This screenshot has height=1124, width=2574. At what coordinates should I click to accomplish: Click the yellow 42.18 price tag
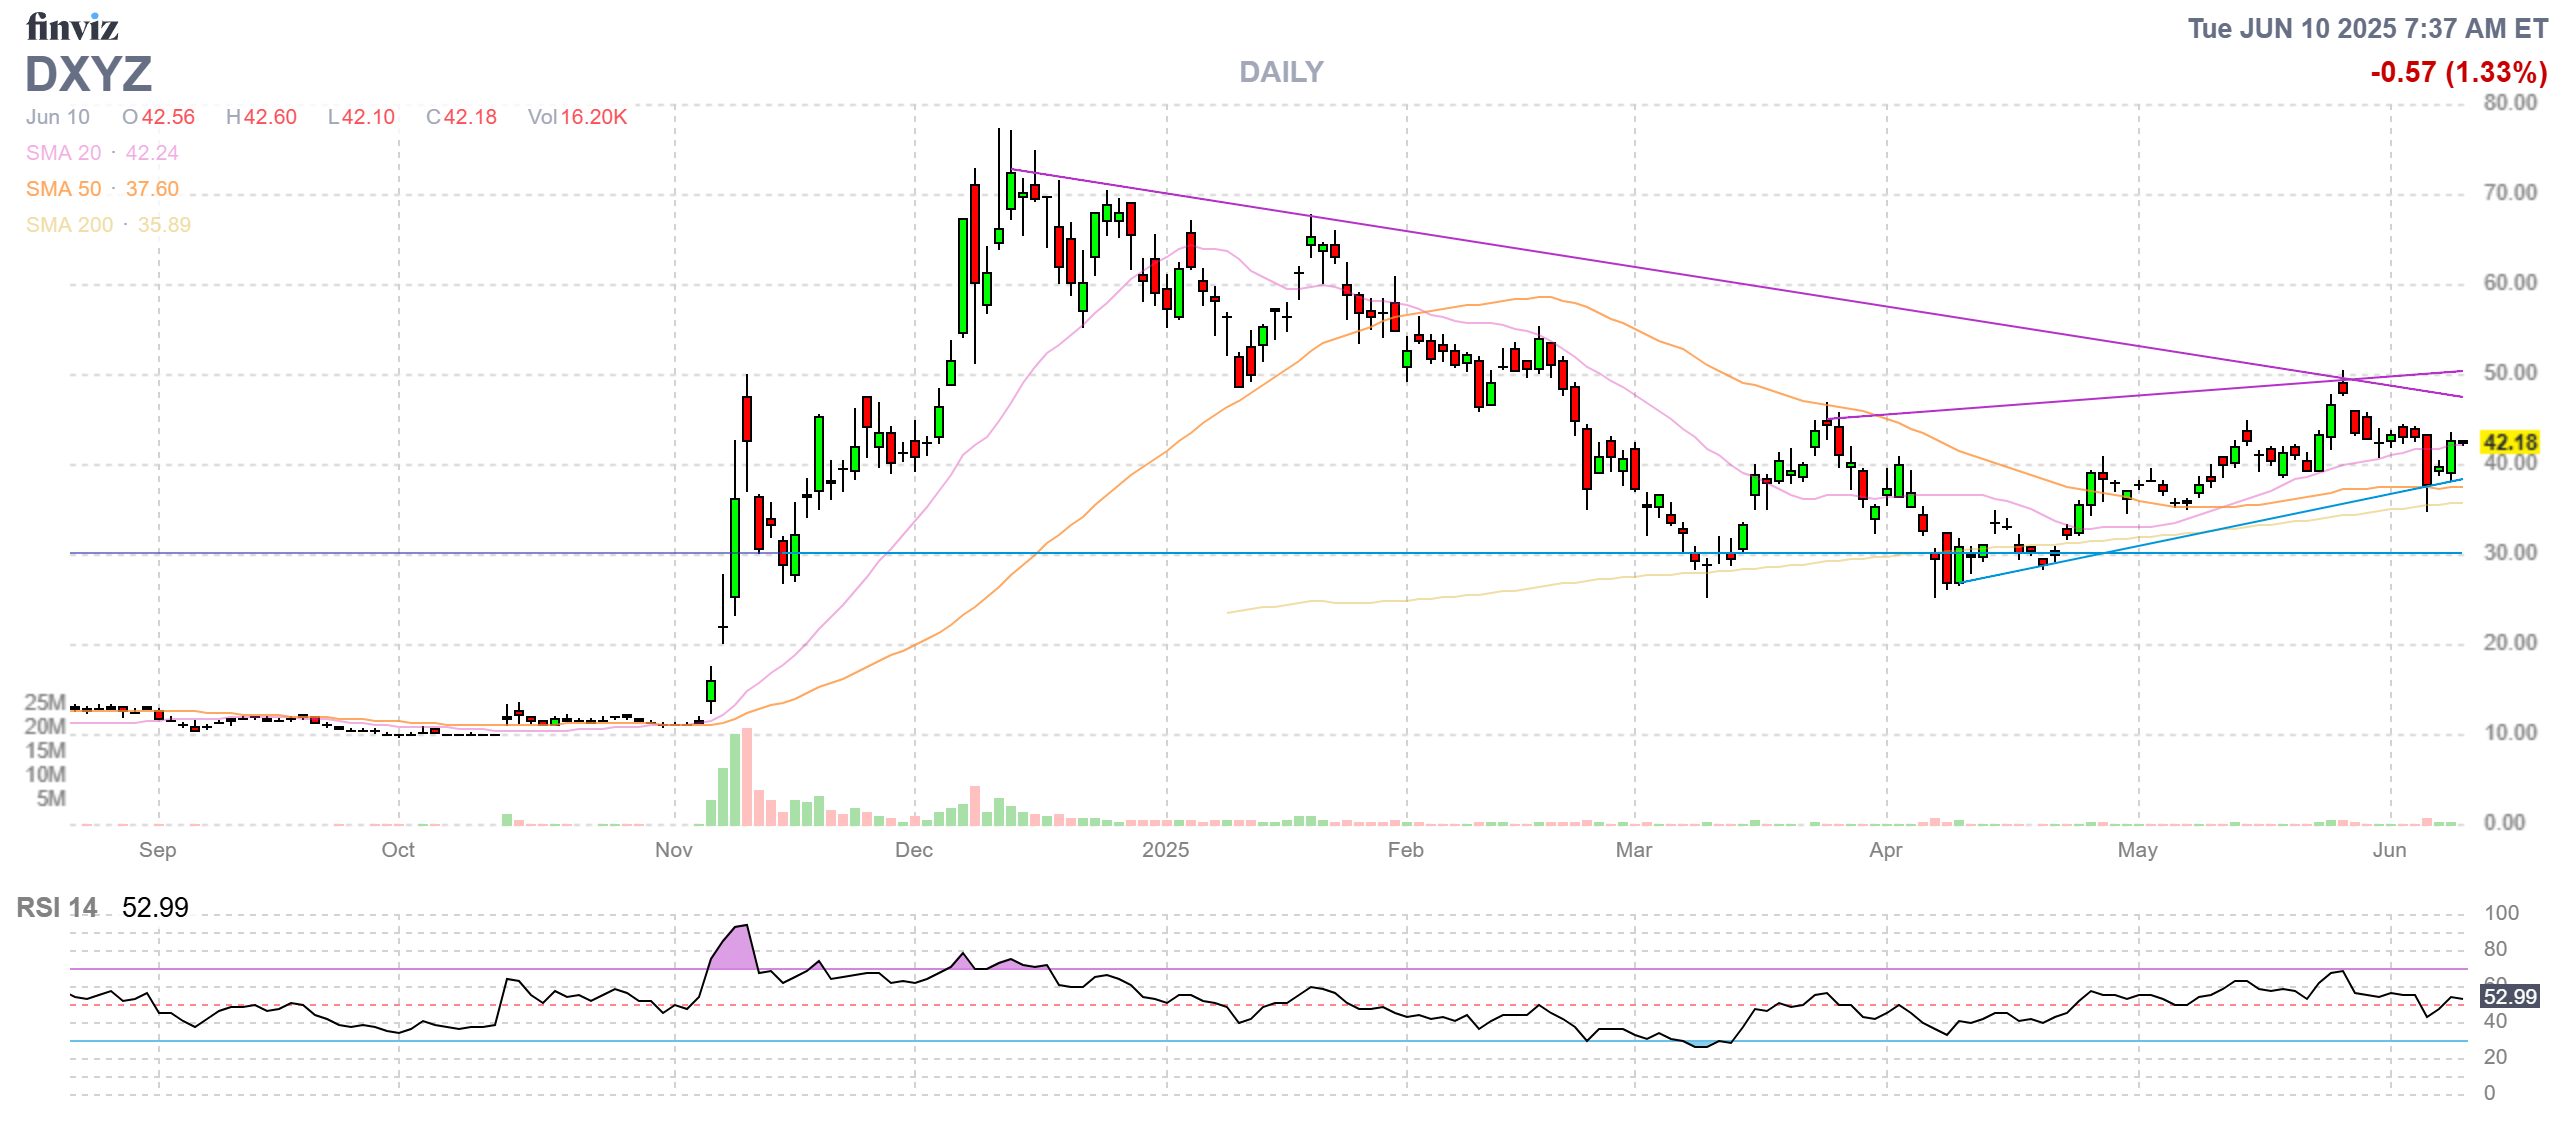tap(2509, 442)
